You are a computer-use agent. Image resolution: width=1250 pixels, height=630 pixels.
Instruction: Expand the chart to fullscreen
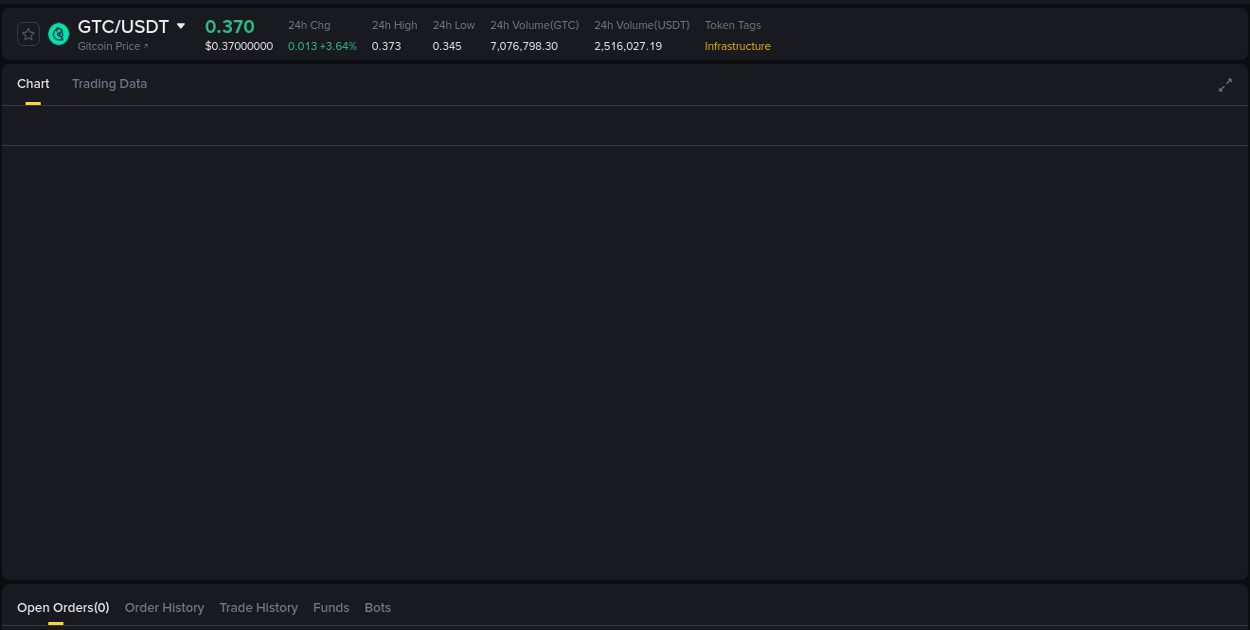[1225, 85]
